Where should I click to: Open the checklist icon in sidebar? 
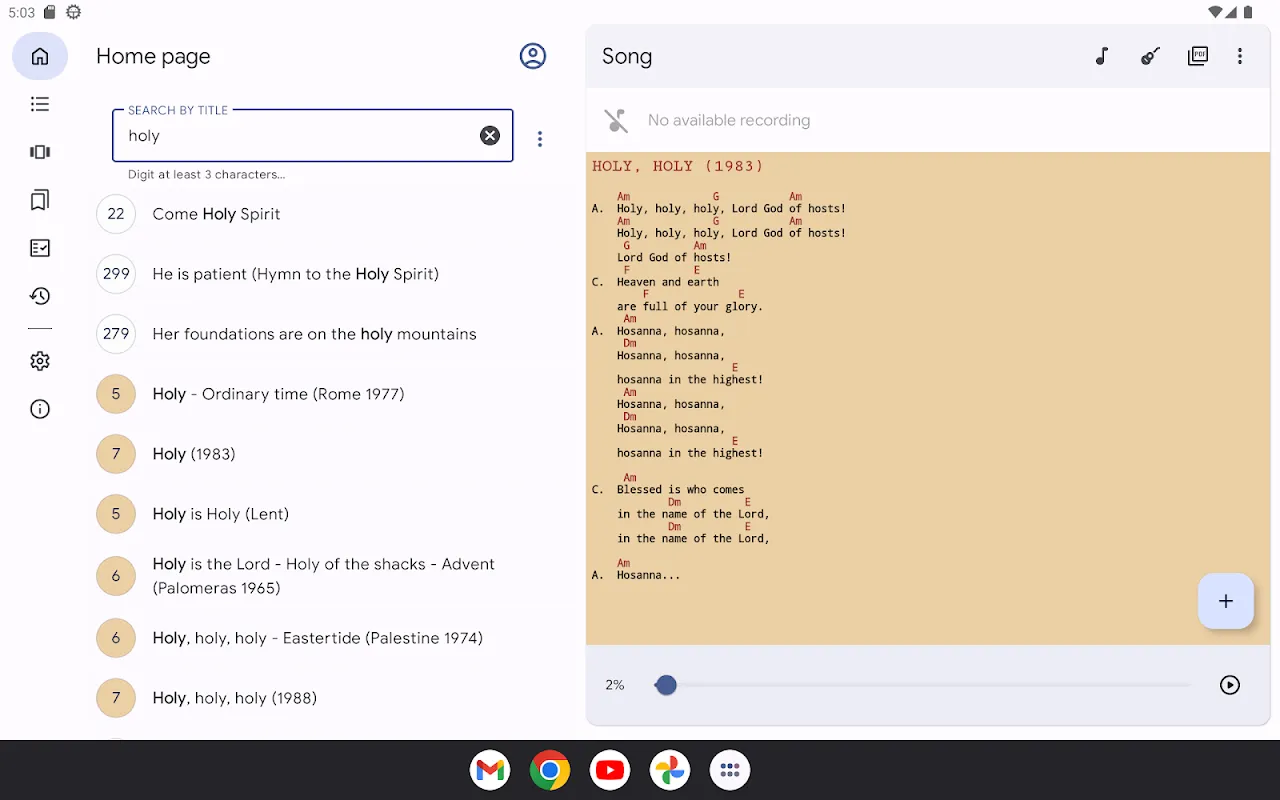pyautogui.click(x=40, y=248)
